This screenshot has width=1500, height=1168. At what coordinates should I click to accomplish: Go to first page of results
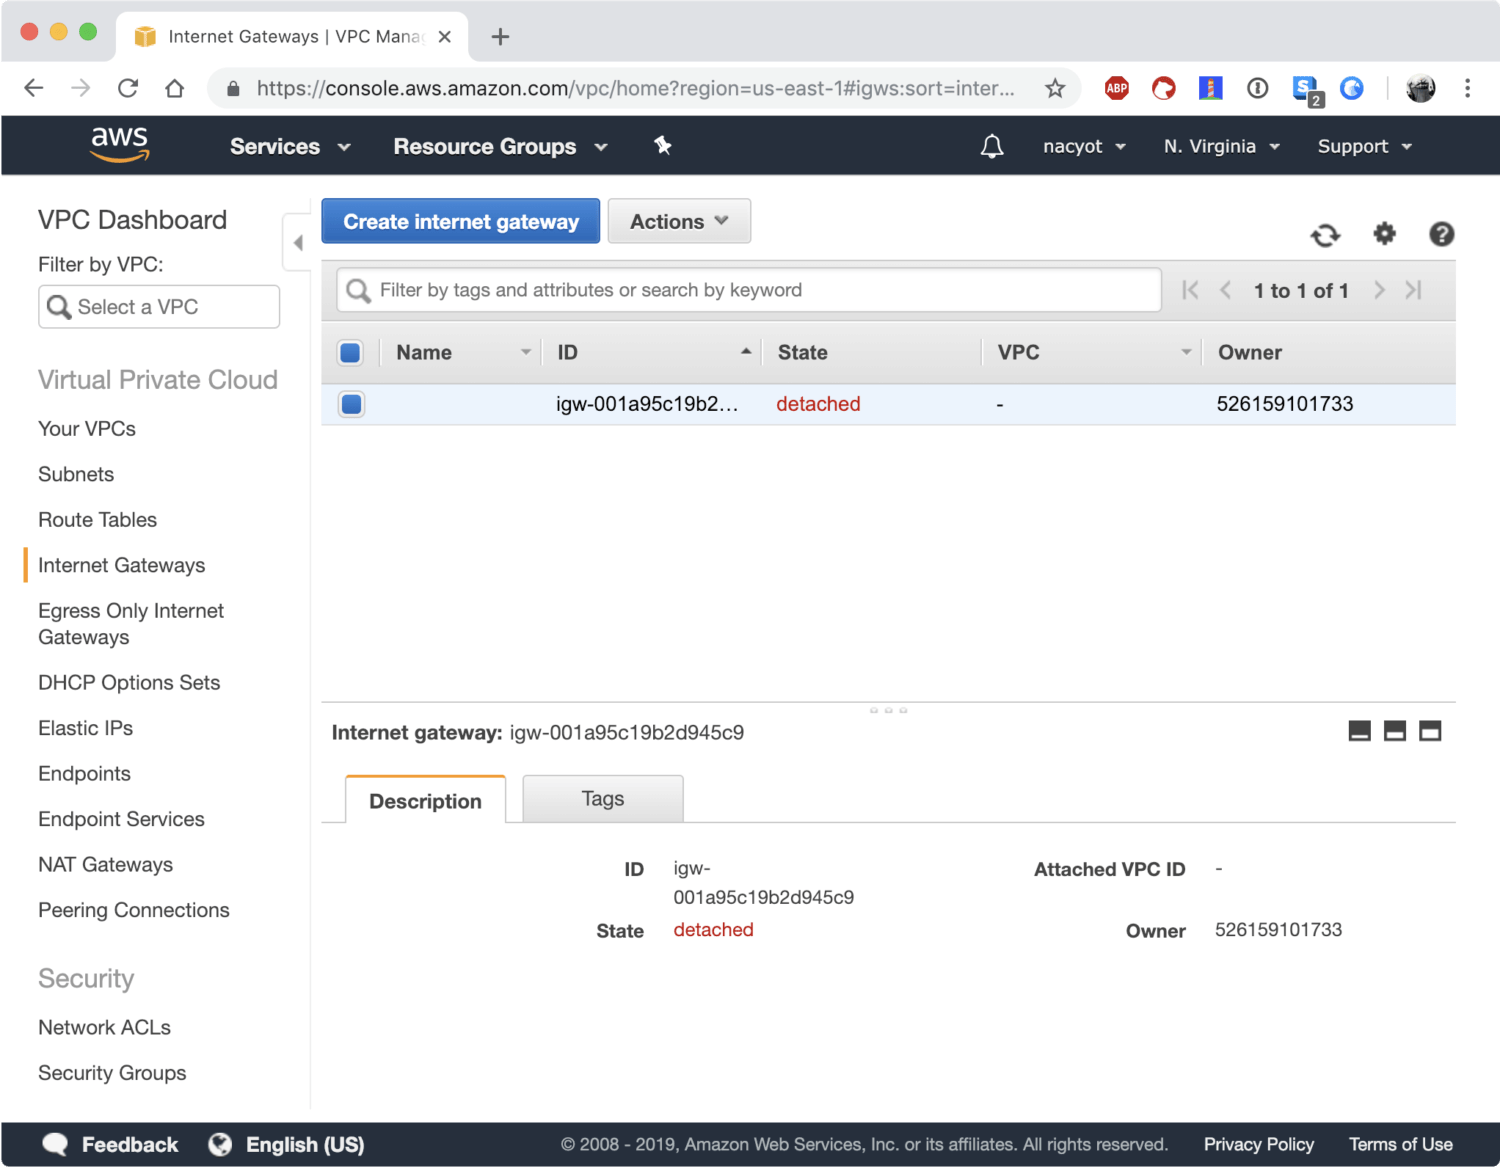pyautogui.click(x=1190, y=290)
